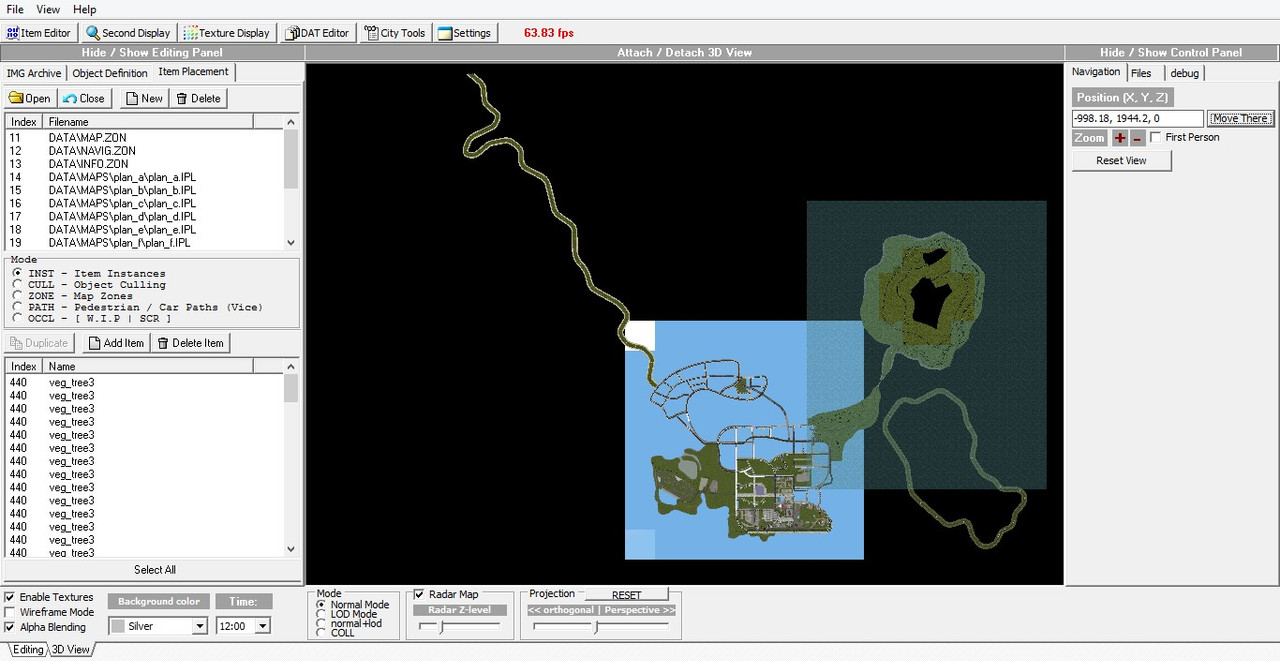Viewport: 1280px width, 661px height.
Task: Open Settings from the toolbar
Action: [x=465, y=32]
